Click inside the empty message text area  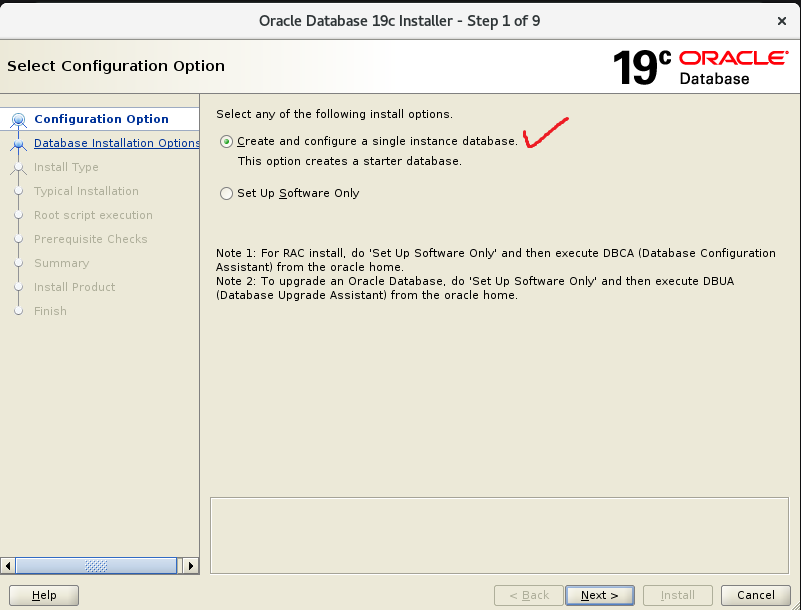(x=499, y=535)
